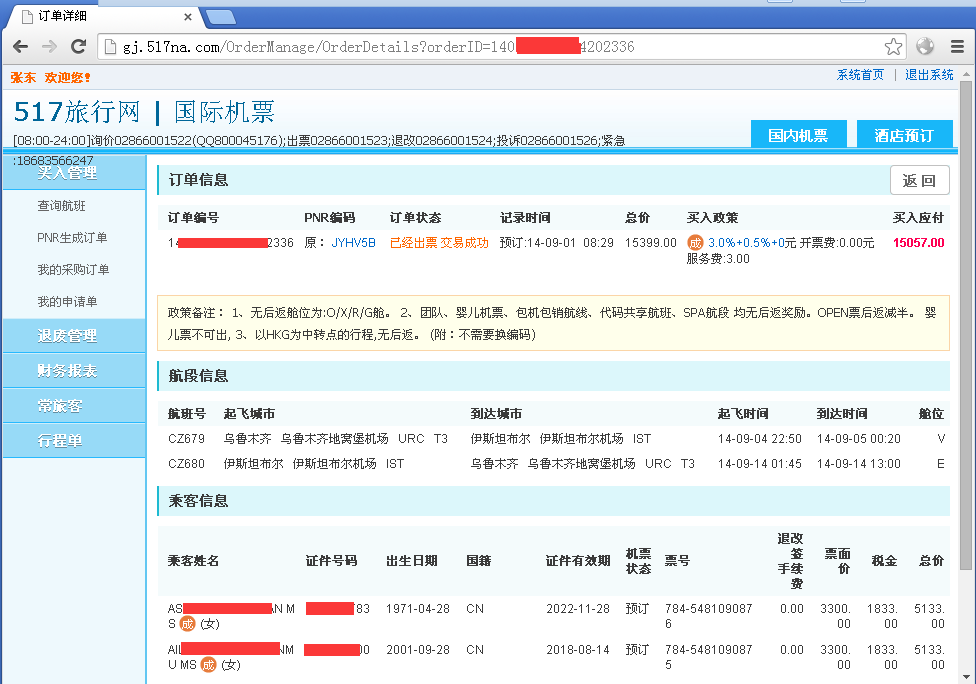Click the globe extension icon in toolbar
Image resolution: width=976 pixels, height=684 pixels.
click(925, 47)
